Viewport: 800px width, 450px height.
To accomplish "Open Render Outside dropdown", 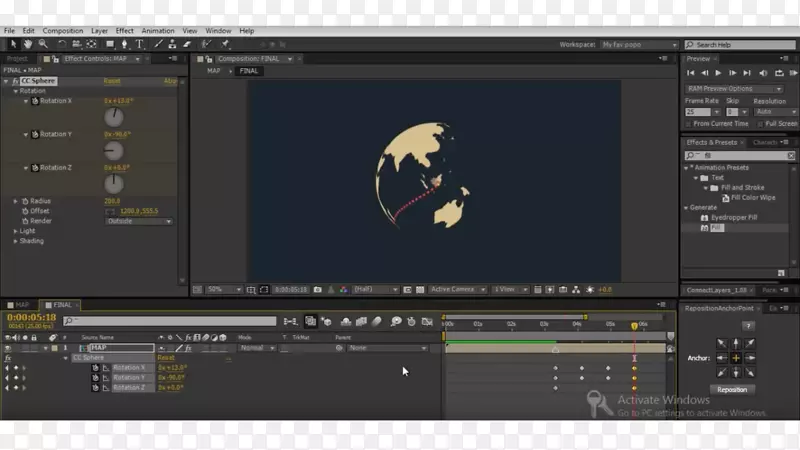I will [x=139, y=221].
